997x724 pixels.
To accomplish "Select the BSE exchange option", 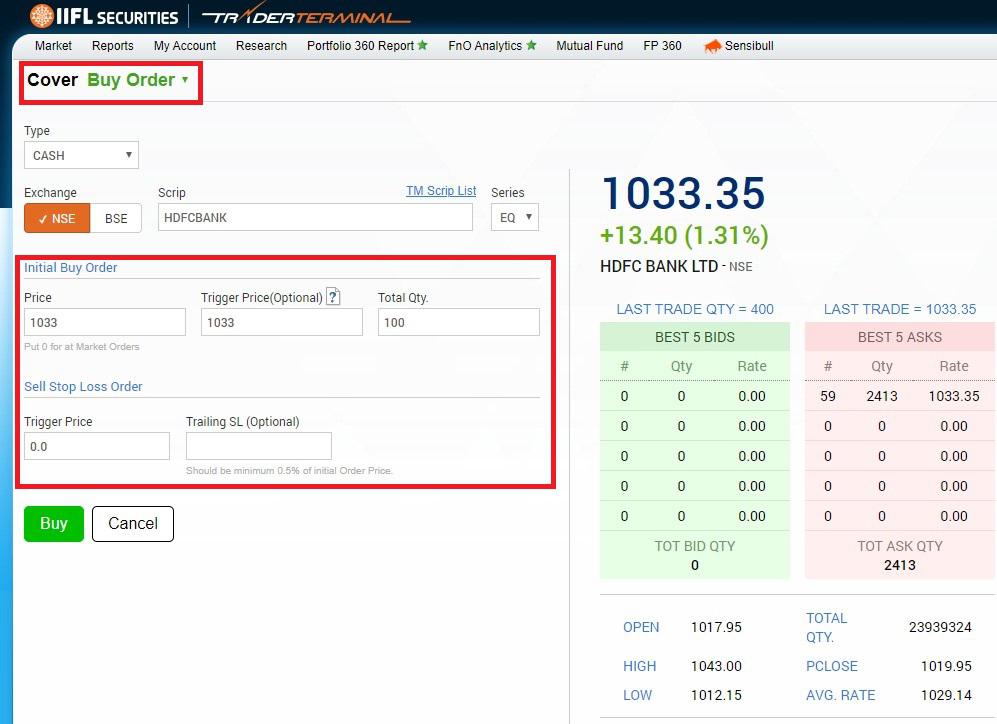I will pos(116,218).
